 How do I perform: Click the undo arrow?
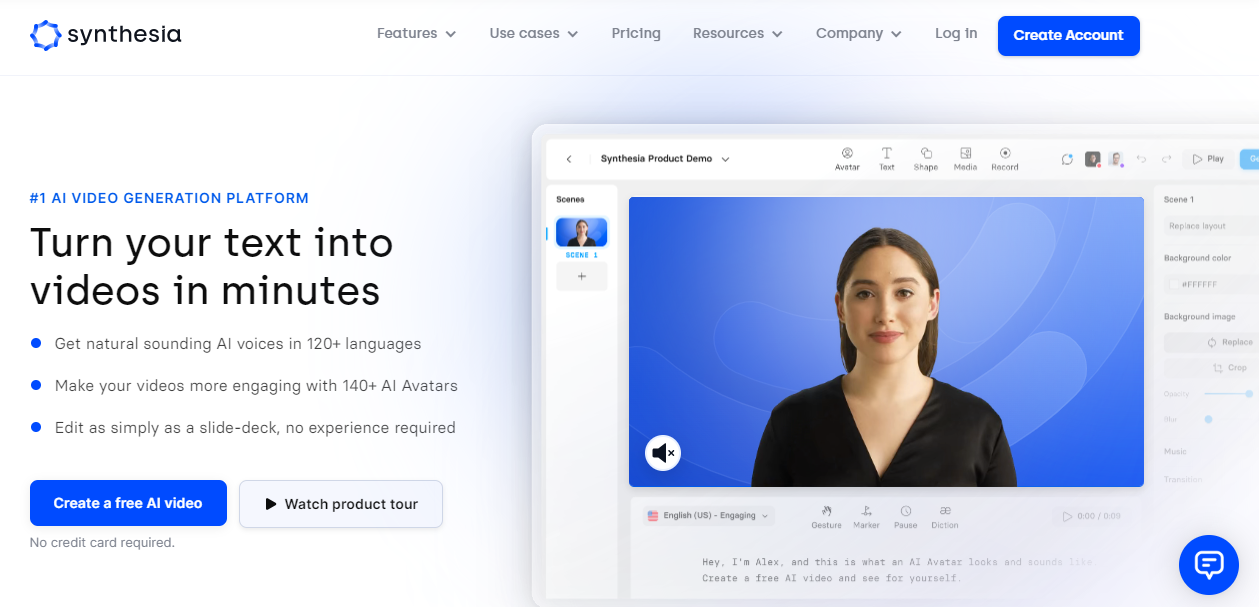click(1141, 159)
